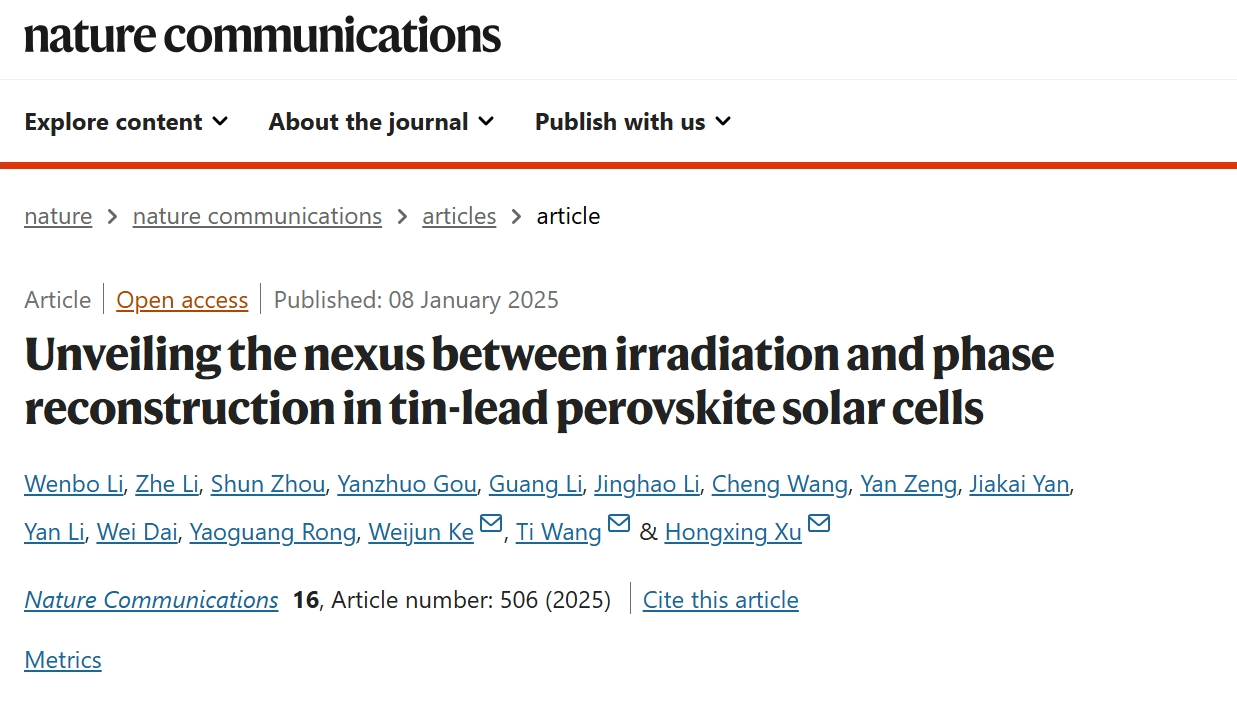
Task: Click the nature communications logo
Action: [x=262, y=36]
